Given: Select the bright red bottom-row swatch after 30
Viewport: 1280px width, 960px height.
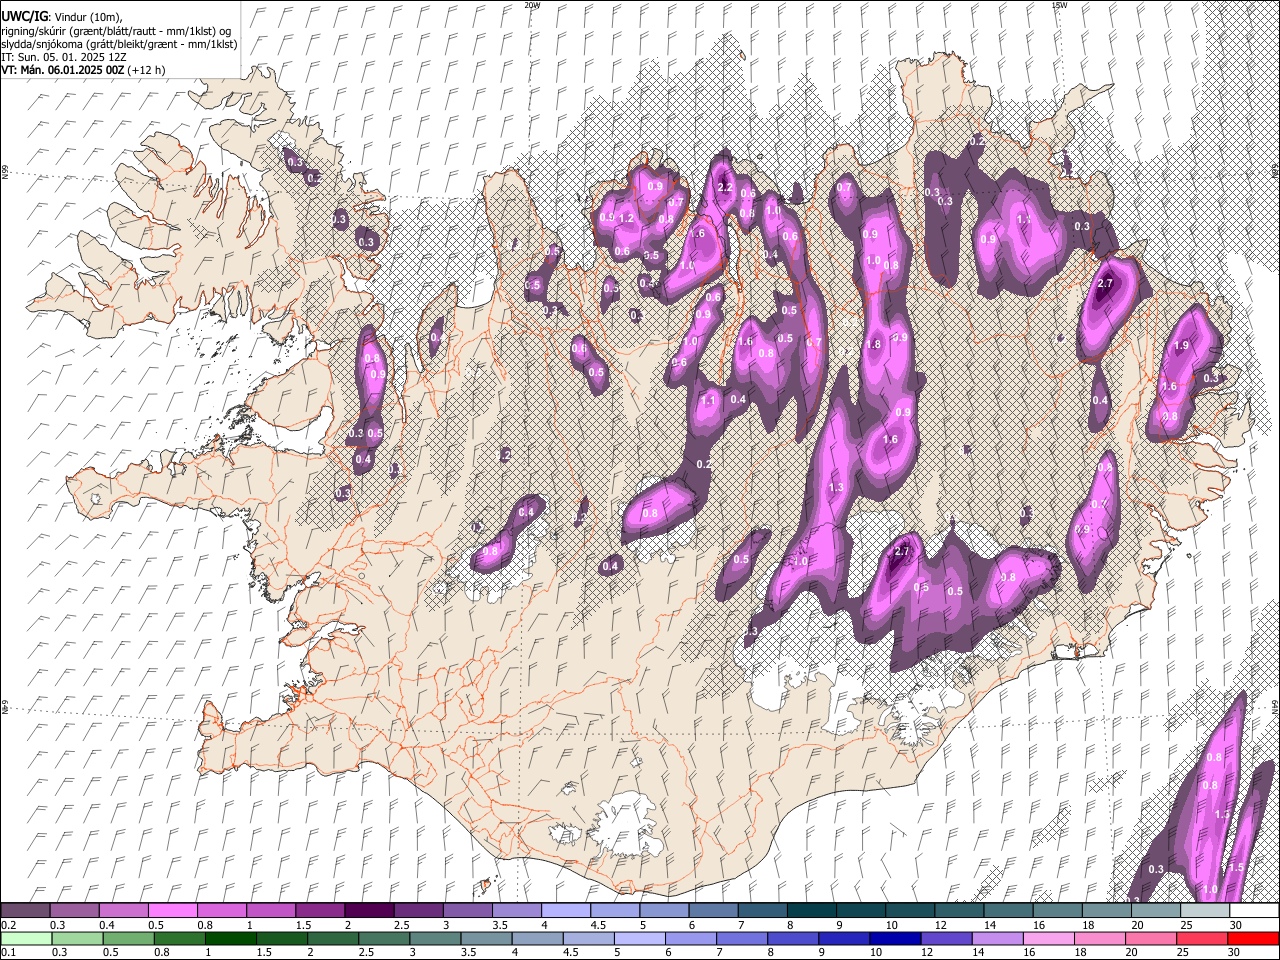Looking at the screenshot, I should (x=1252, y=939).
